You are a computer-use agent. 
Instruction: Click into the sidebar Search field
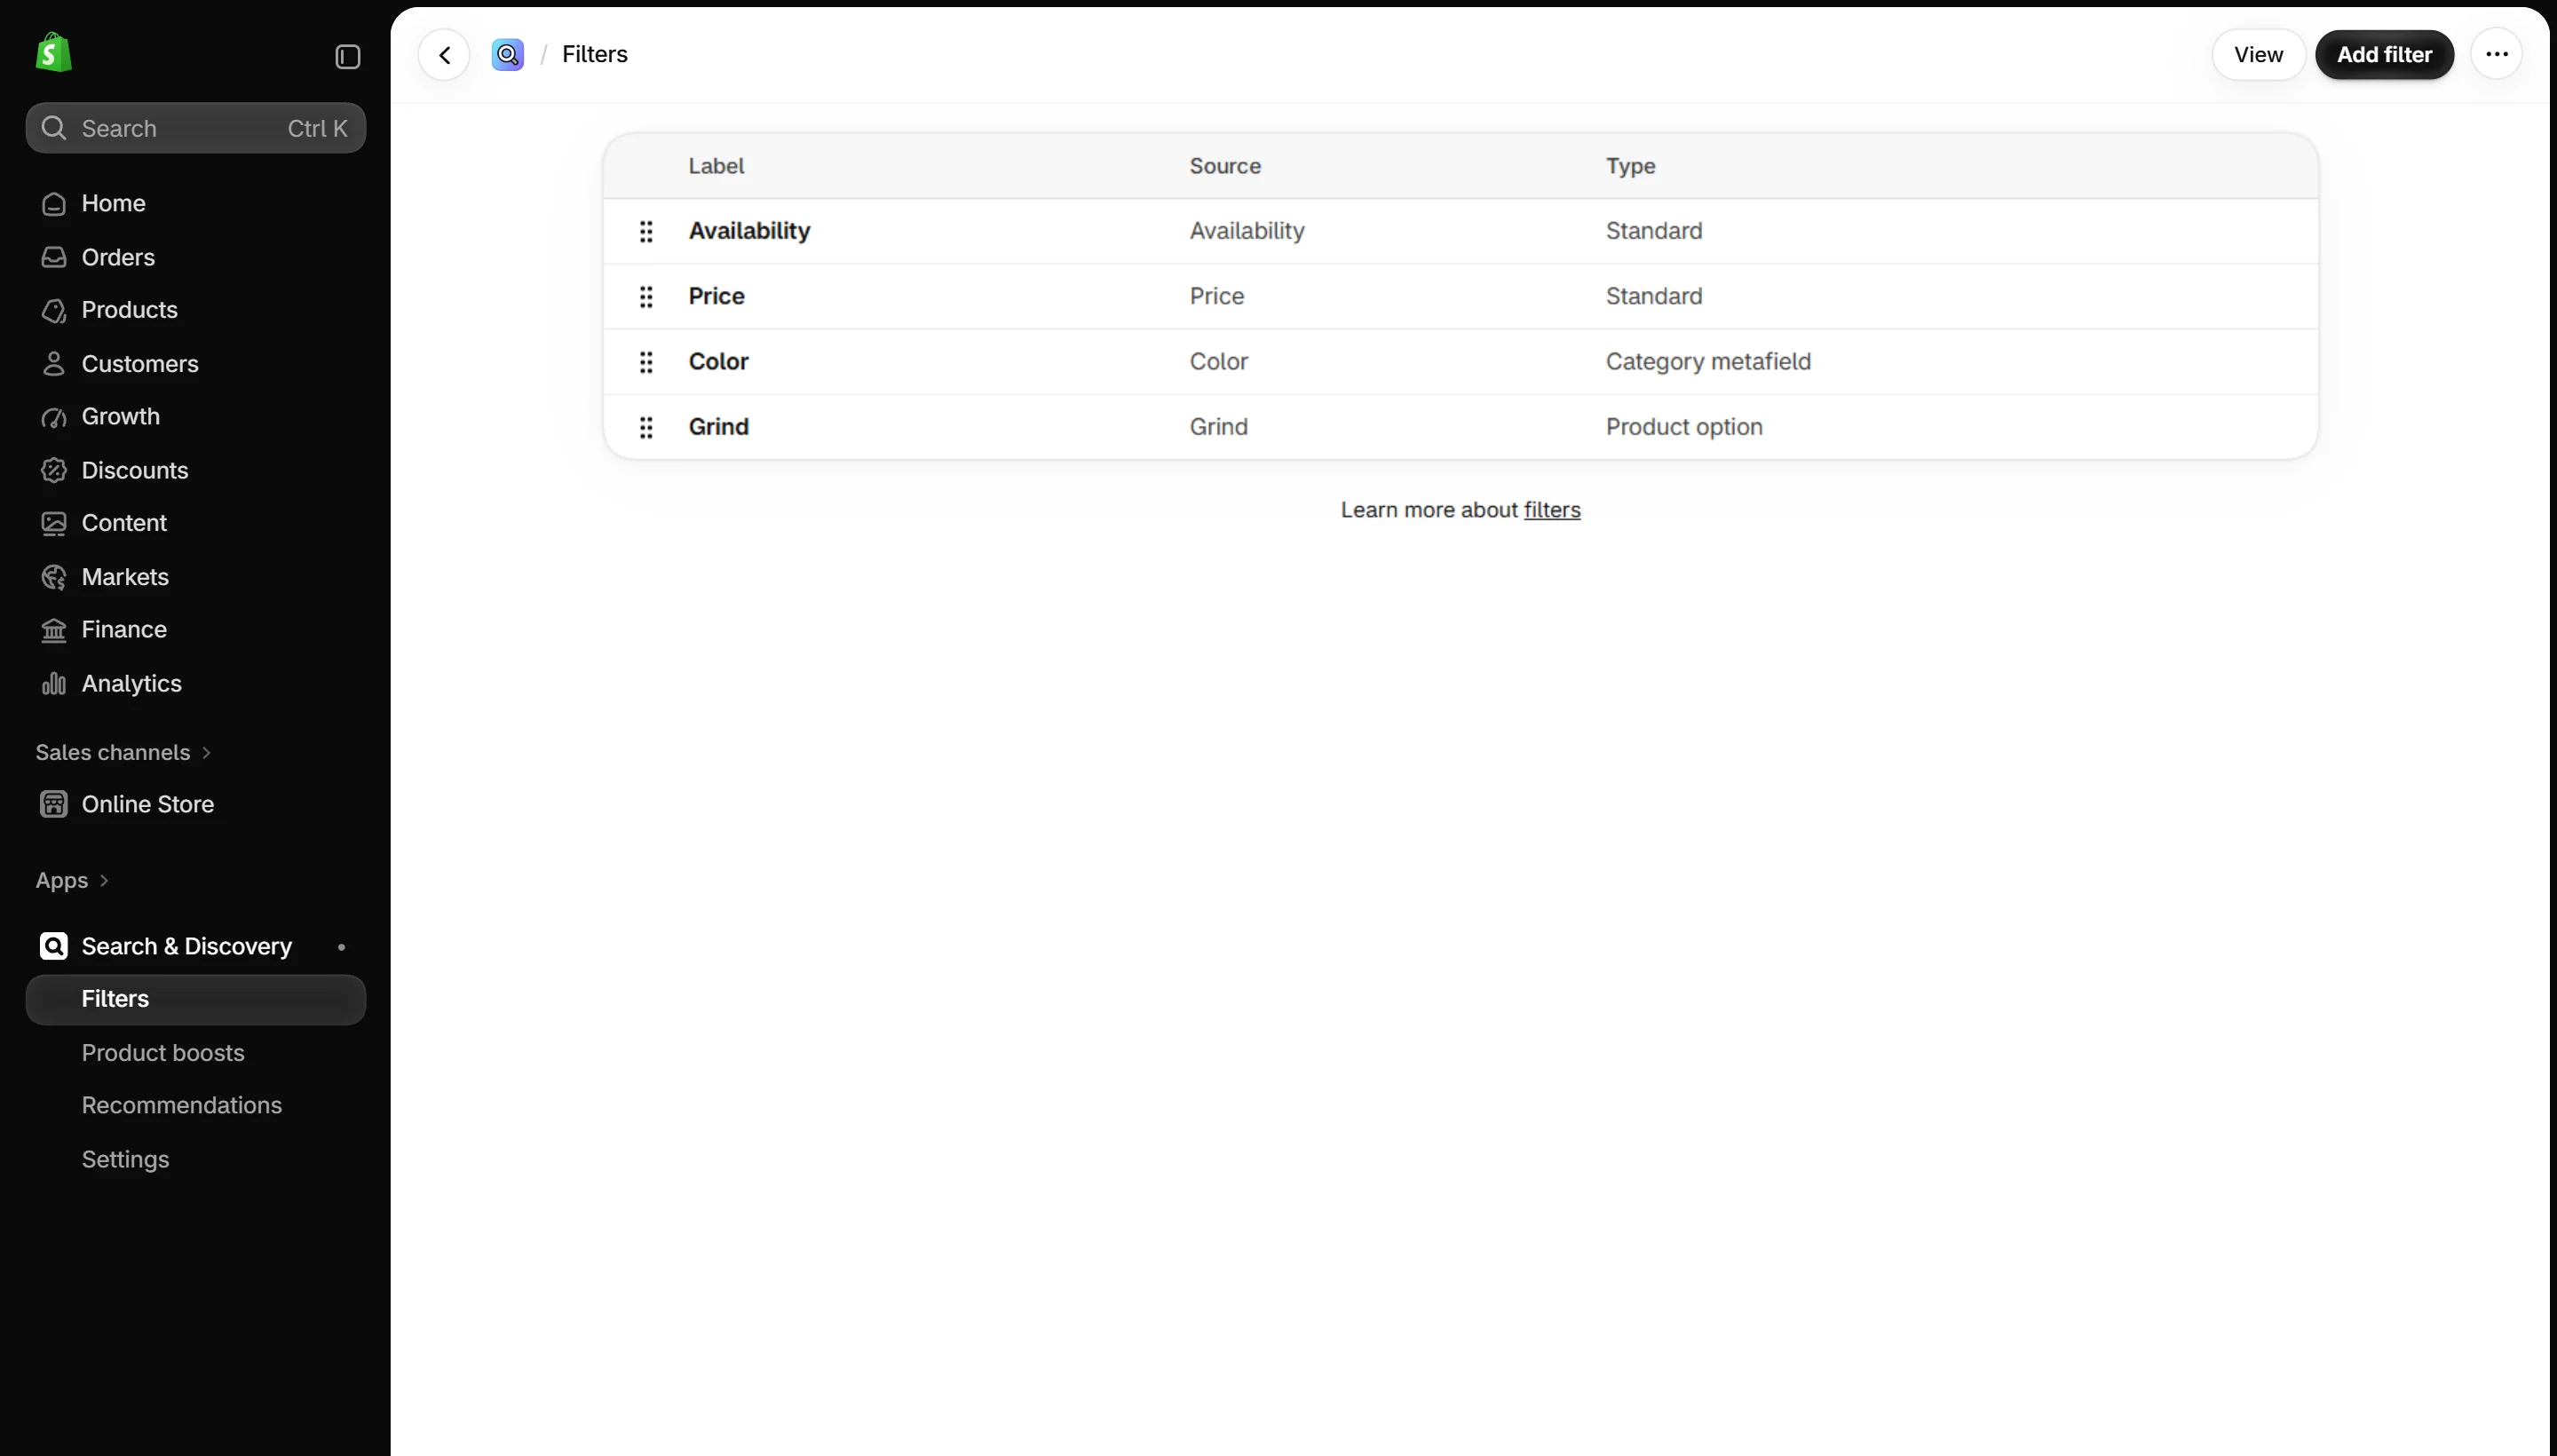pyautogui.click(x=196, y=128)
